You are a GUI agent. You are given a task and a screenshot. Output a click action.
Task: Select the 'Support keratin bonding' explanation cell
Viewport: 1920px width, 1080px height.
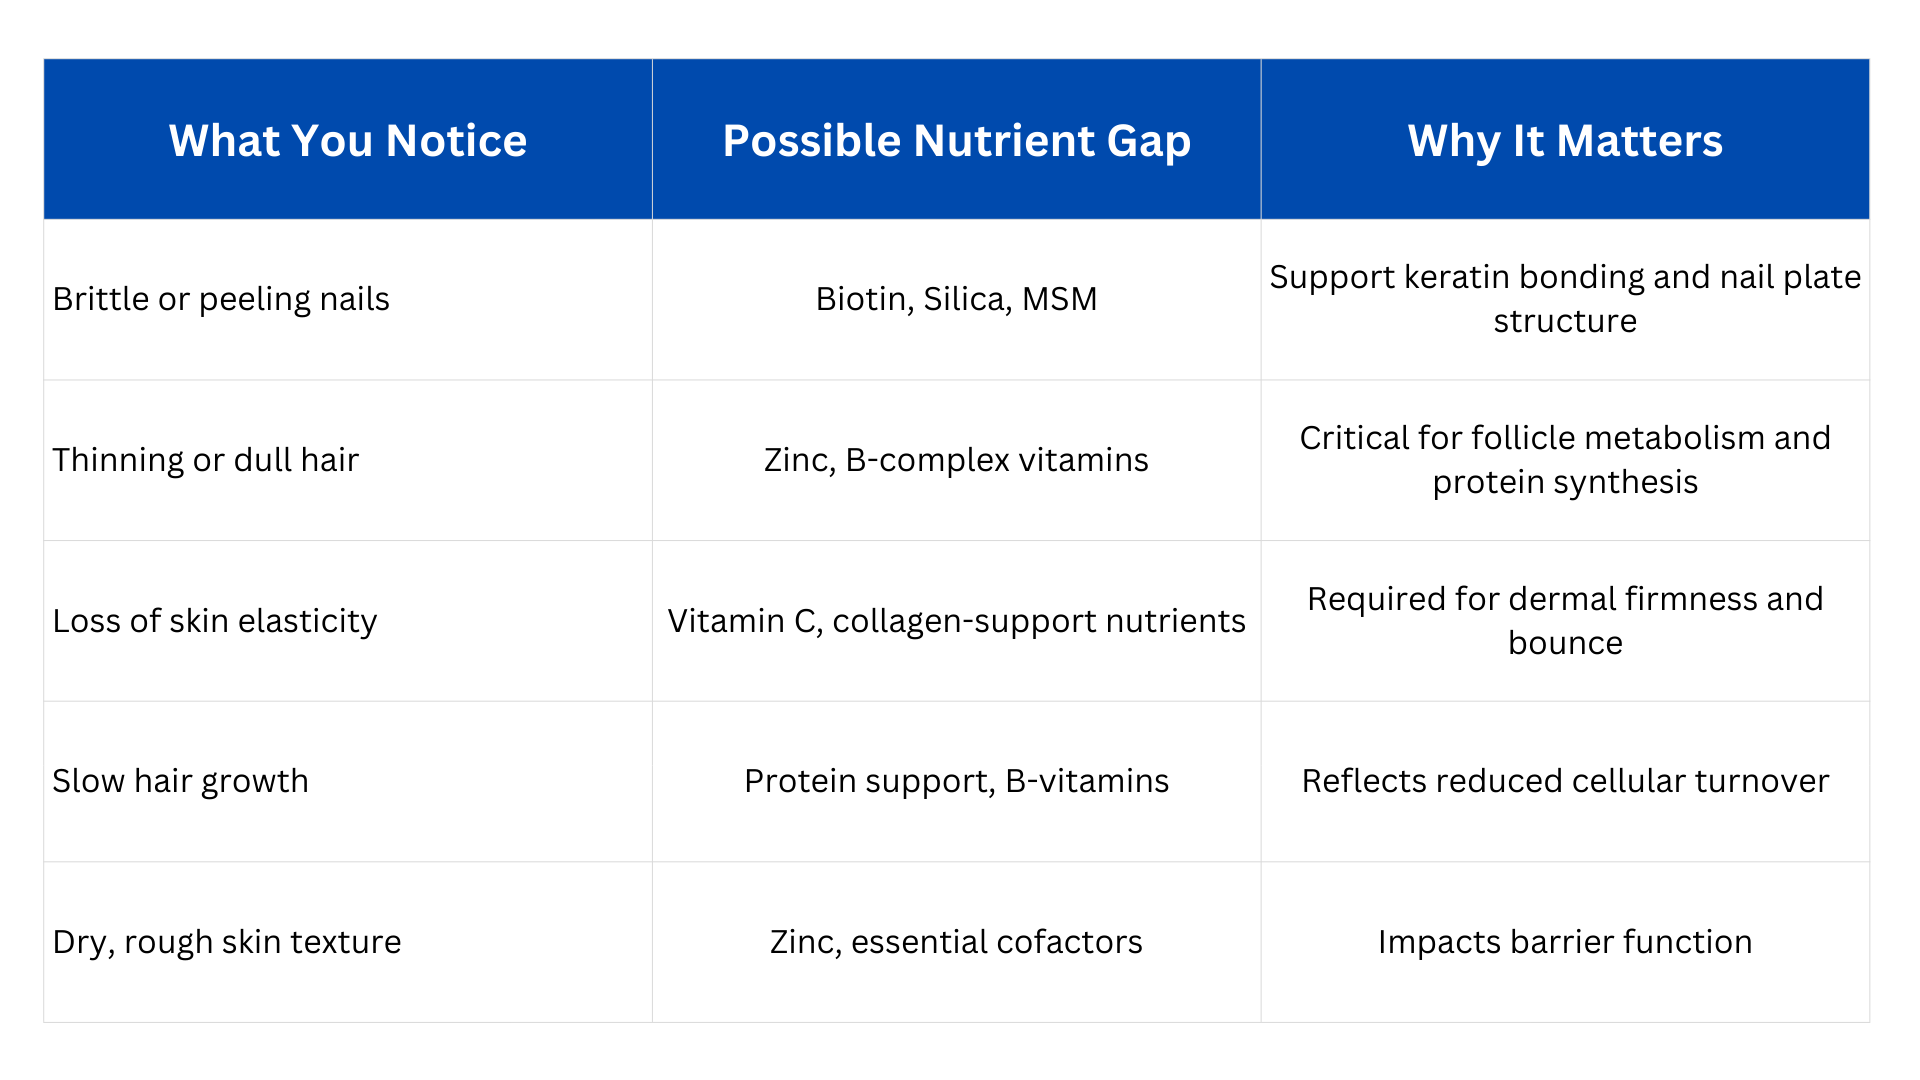click(1565, 299)
